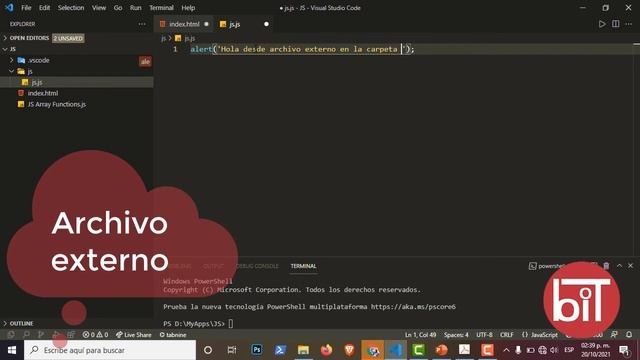Open Firefox from the taskbar
The image size is (640, 360).
point(326,350)
